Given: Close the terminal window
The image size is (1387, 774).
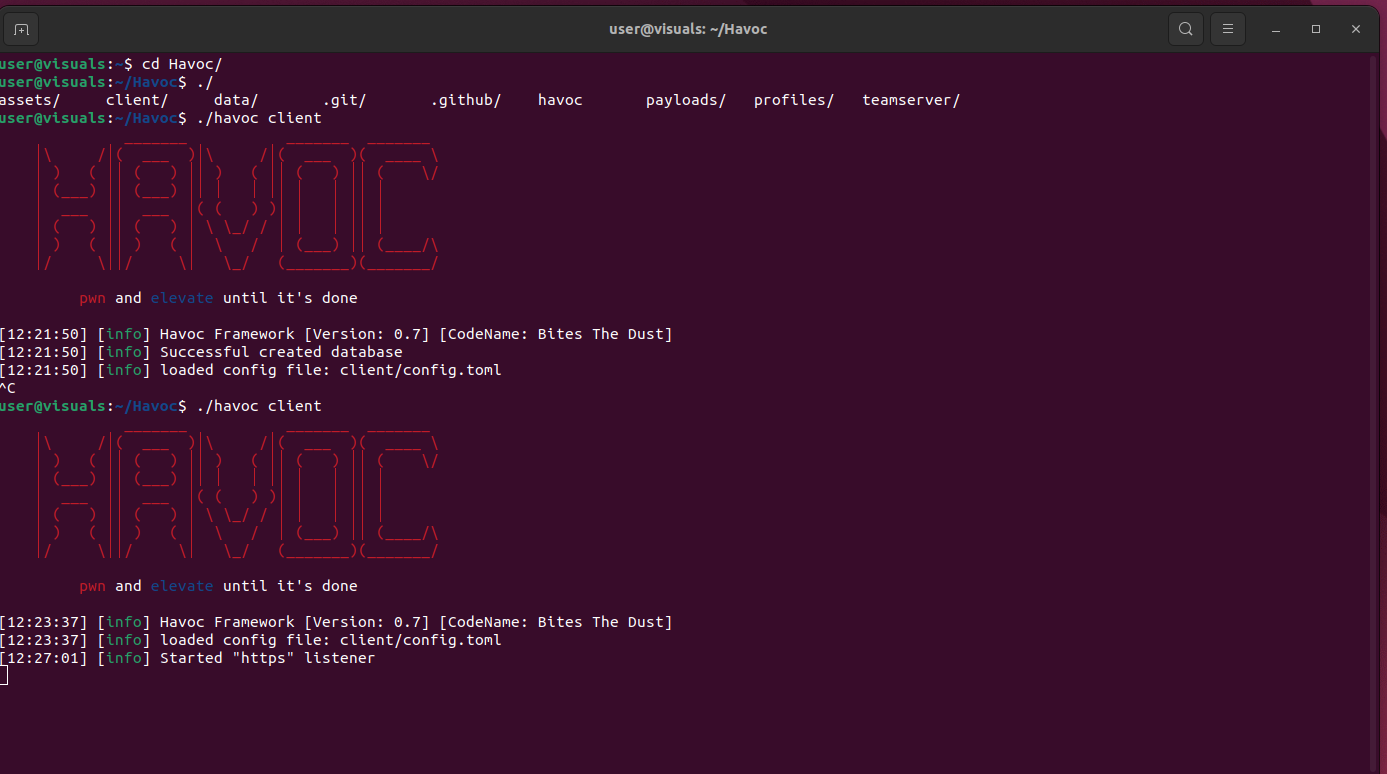Looking at the screenshot, I should (1356, 29).
